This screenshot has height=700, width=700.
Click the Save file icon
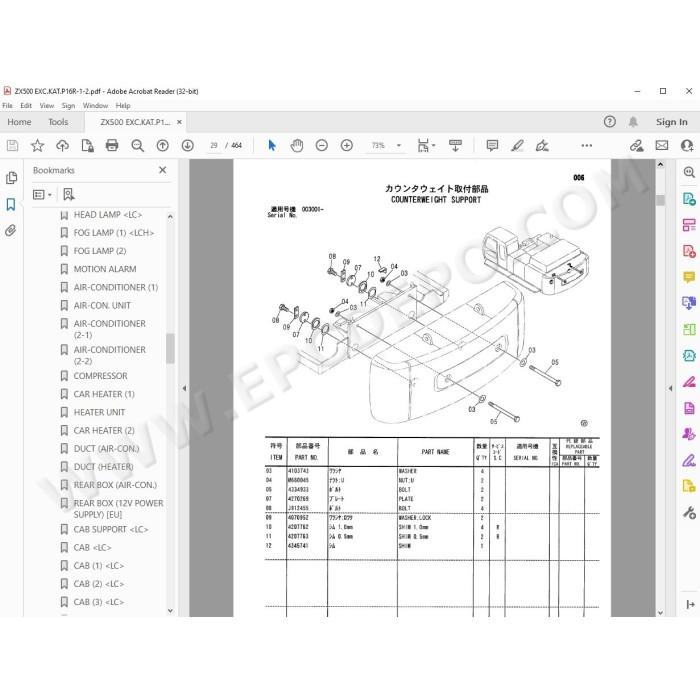[x=12, y=146]
